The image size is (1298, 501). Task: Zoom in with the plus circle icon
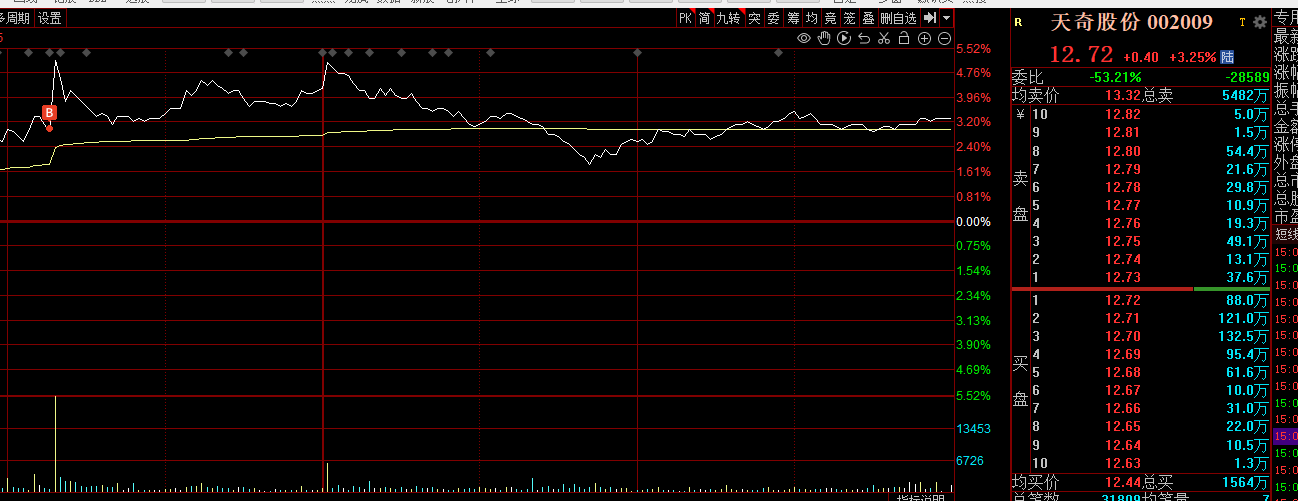924,38
